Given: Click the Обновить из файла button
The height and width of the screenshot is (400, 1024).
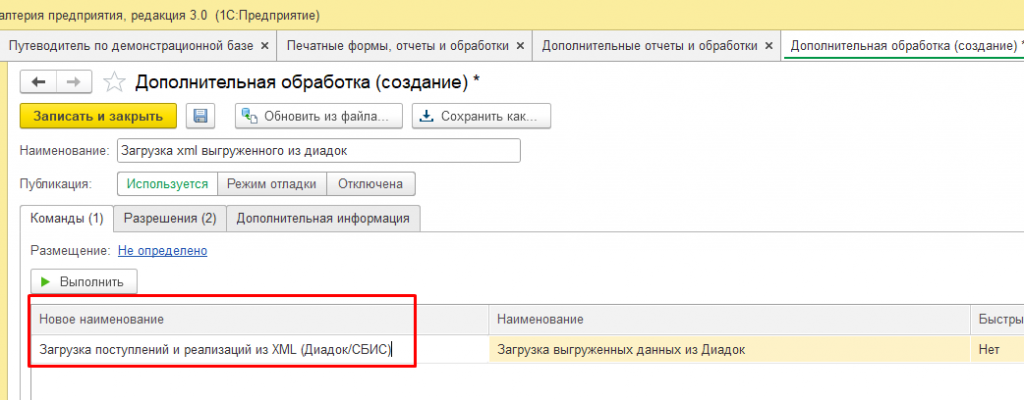Looking at the screenshot, I should click(x=317, y=116).
